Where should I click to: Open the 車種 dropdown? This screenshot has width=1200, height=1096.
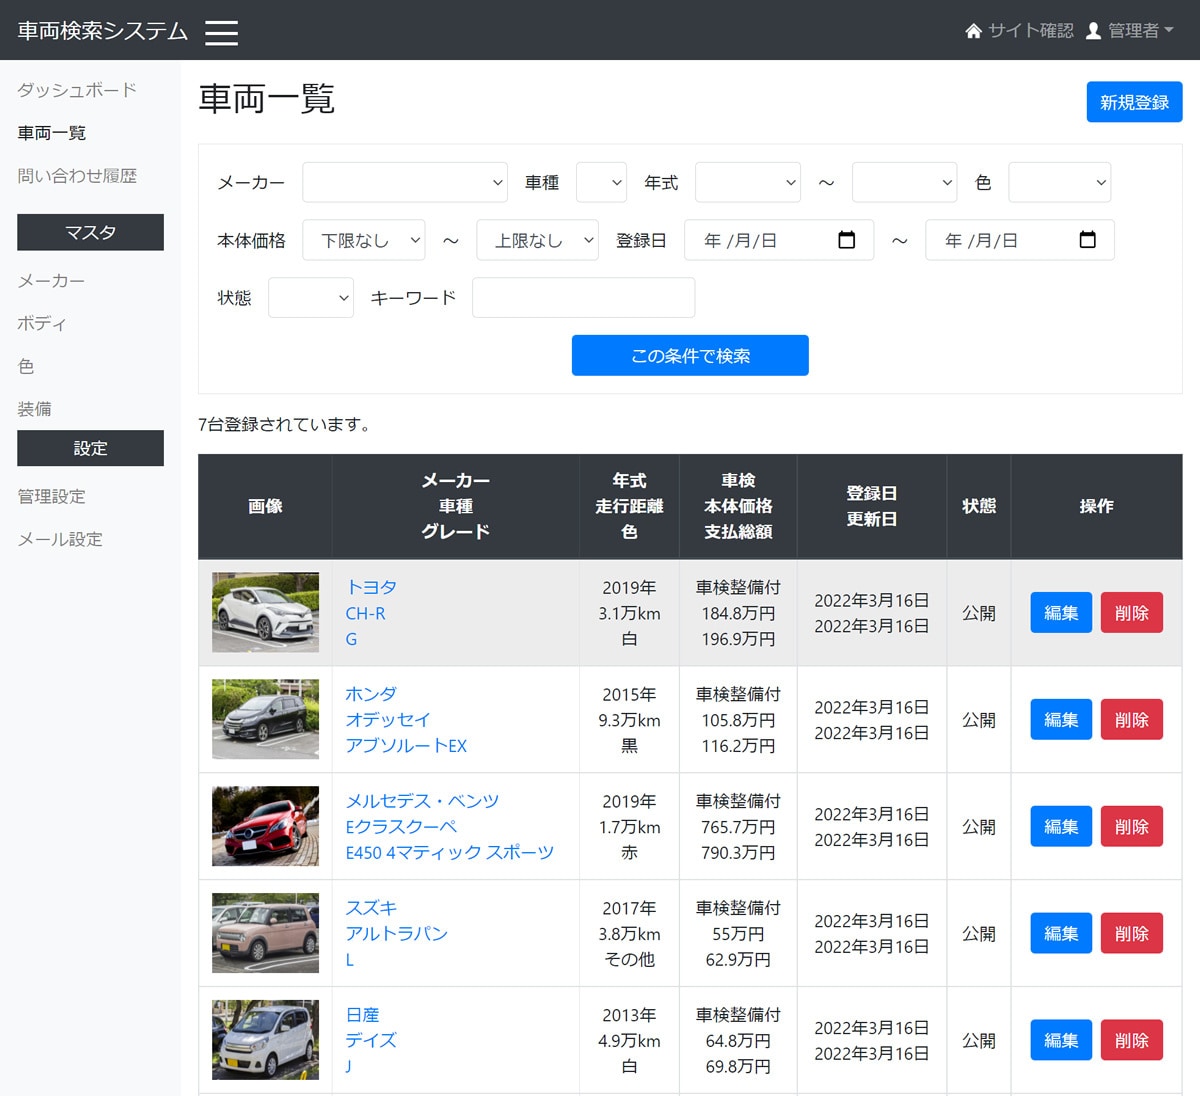(601, 182)
